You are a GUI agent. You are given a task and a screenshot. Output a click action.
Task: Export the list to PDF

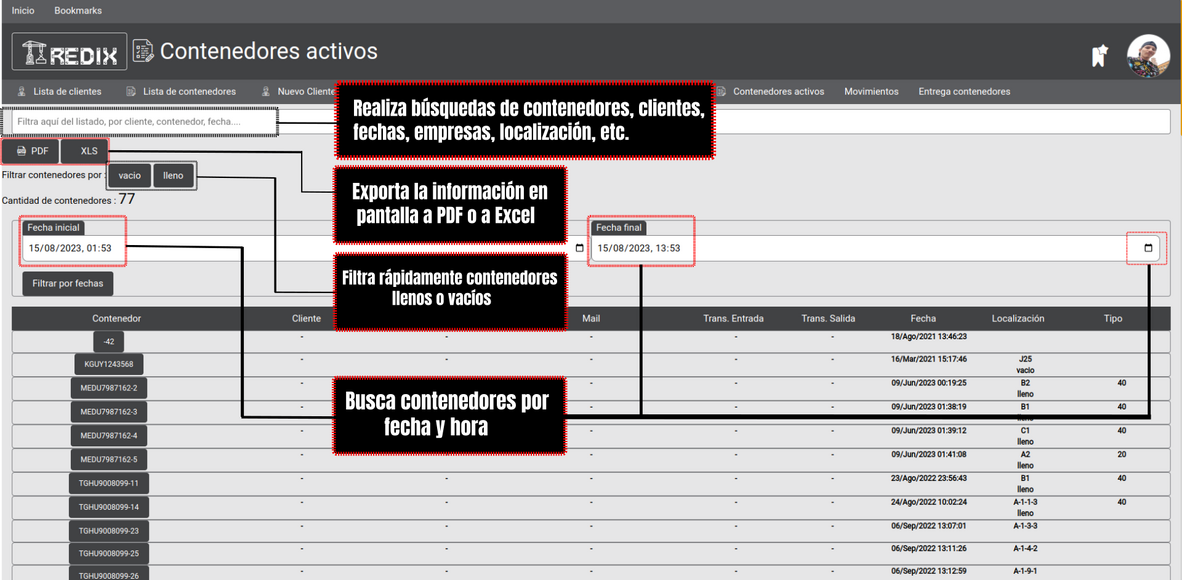click(x=32, y=151)
